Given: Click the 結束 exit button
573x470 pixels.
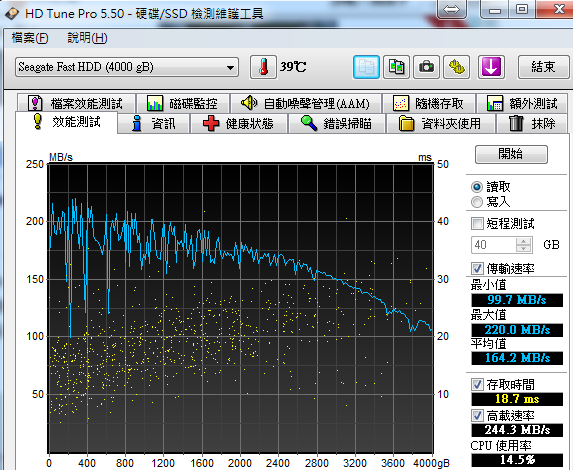Looking at the screenshot, I should [543, 67].
